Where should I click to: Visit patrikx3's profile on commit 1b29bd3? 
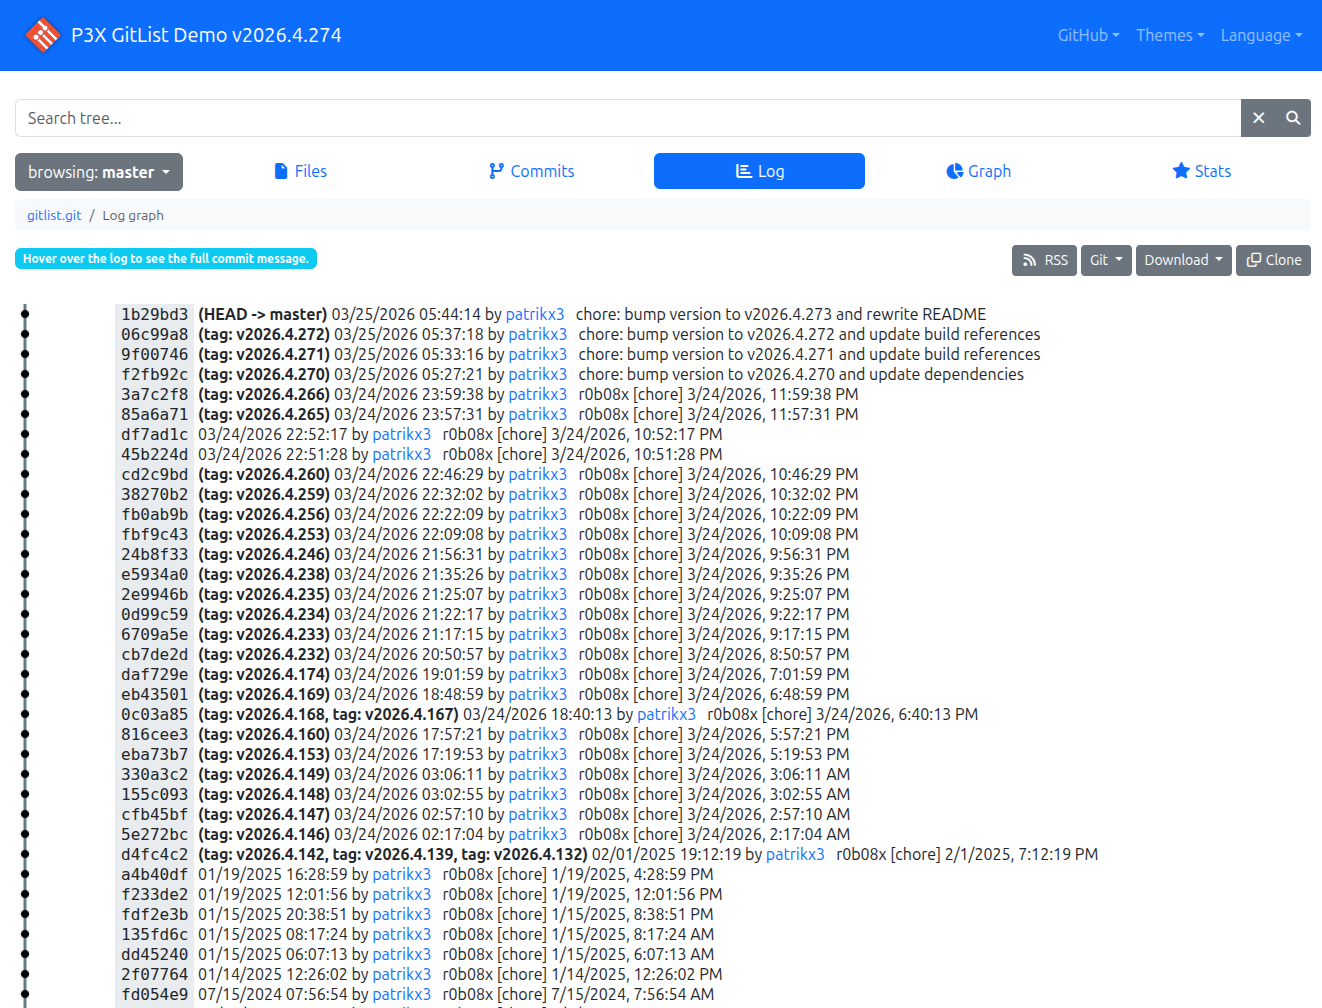coord(535,313)
